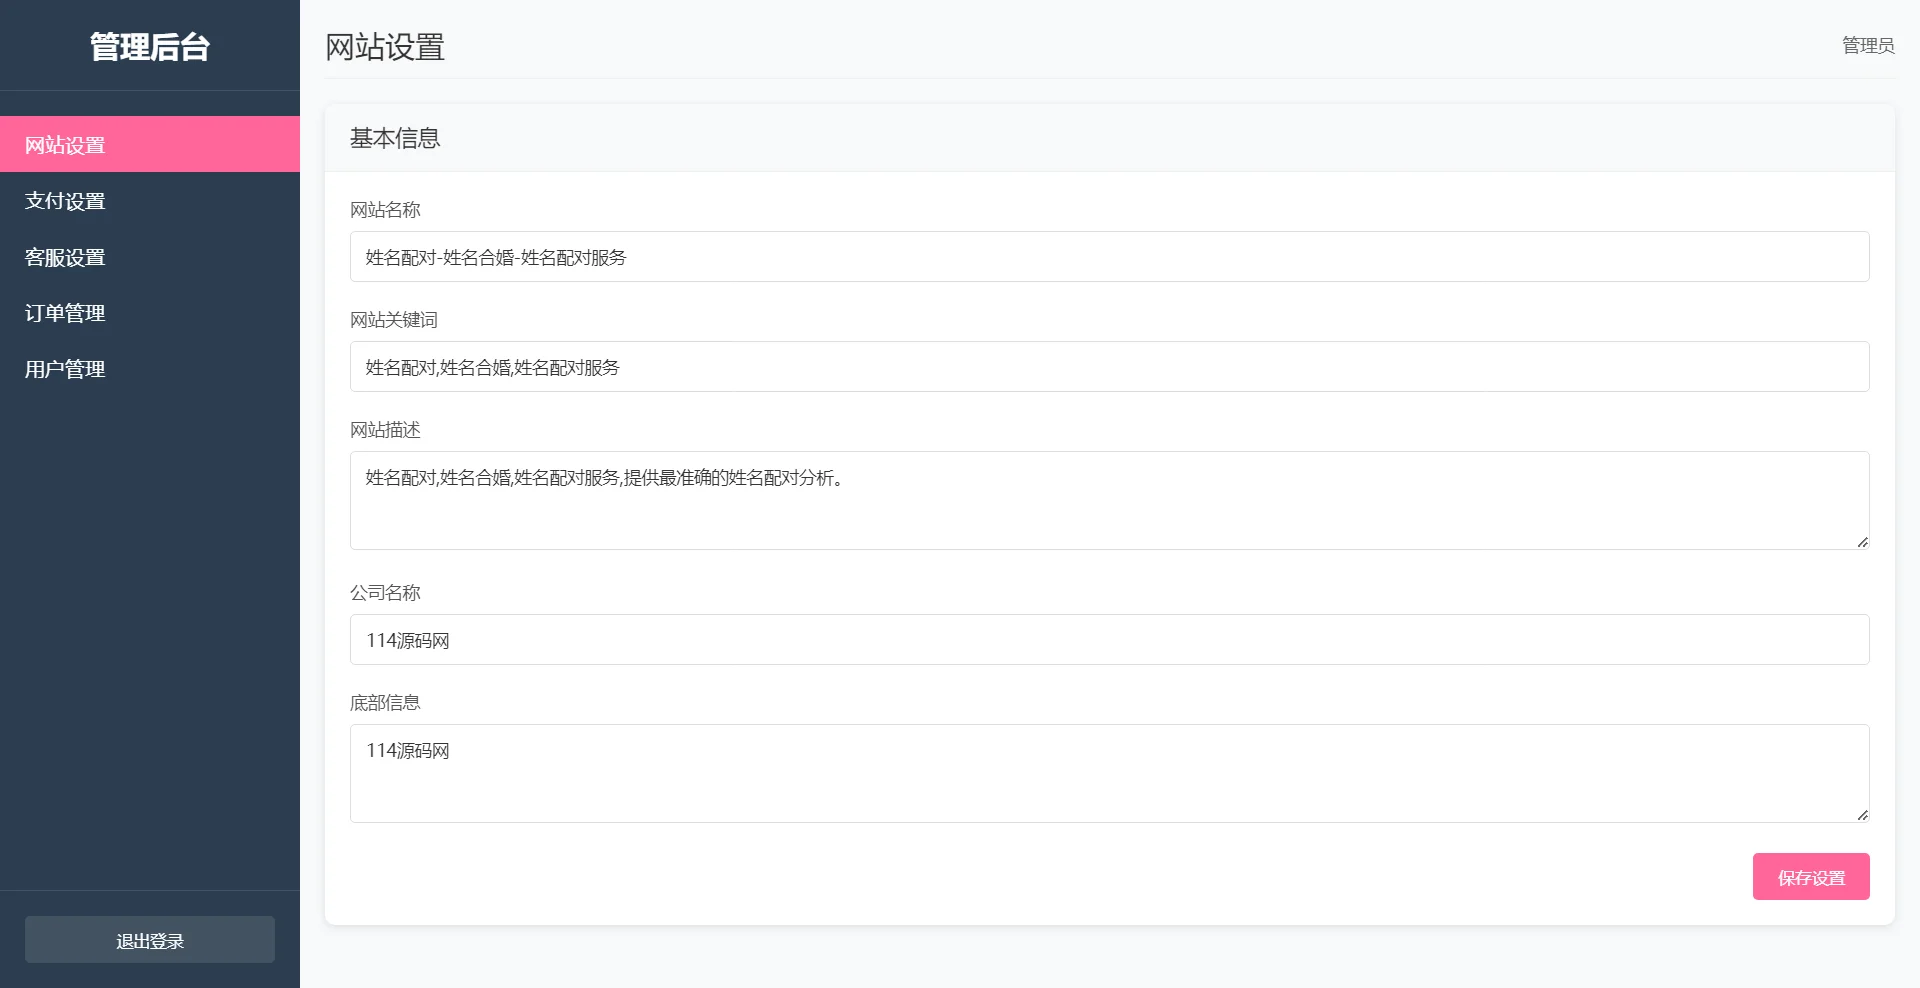Select the 公司名称 input field

(1110, 640)
